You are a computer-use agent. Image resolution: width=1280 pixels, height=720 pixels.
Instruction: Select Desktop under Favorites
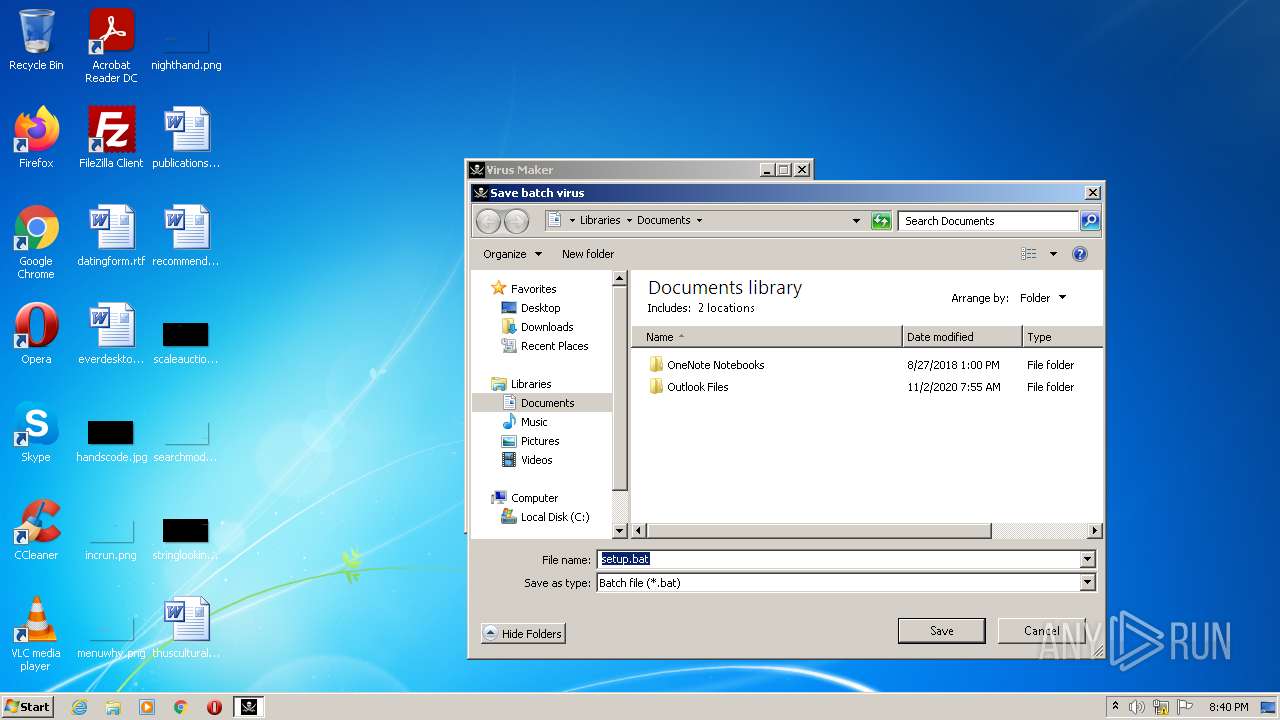pos(540,308)
